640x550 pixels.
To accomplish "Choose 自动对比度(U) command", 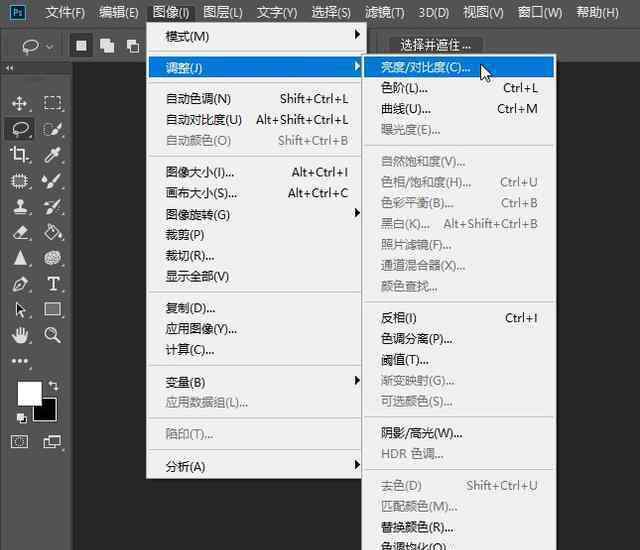I will (x=256, y=120).
